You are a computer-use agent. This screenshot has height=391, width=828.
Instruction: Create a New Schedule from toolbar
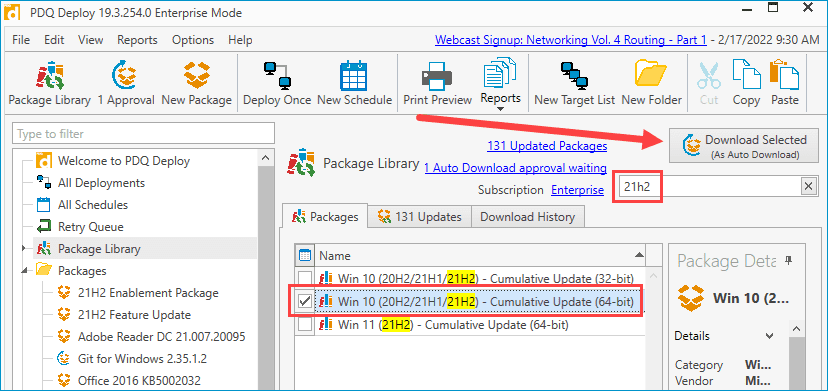[354, 83]
